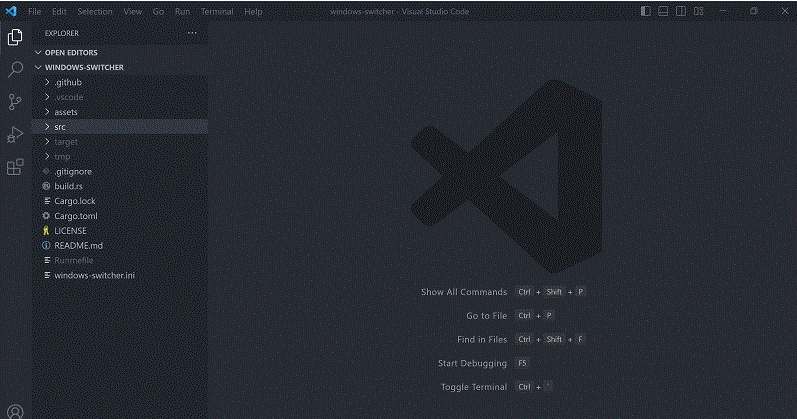Open the Search view icon

15,69
